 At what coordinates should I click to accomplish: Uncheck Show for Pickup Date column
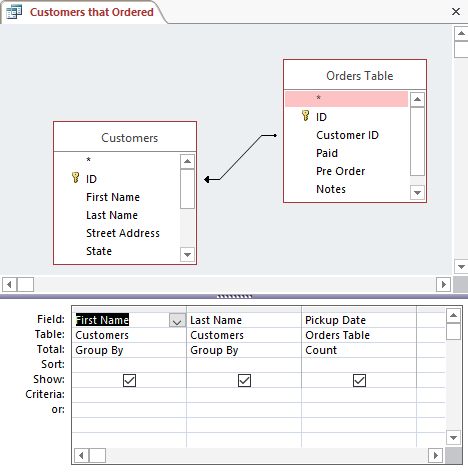click(x=359, y=380)
